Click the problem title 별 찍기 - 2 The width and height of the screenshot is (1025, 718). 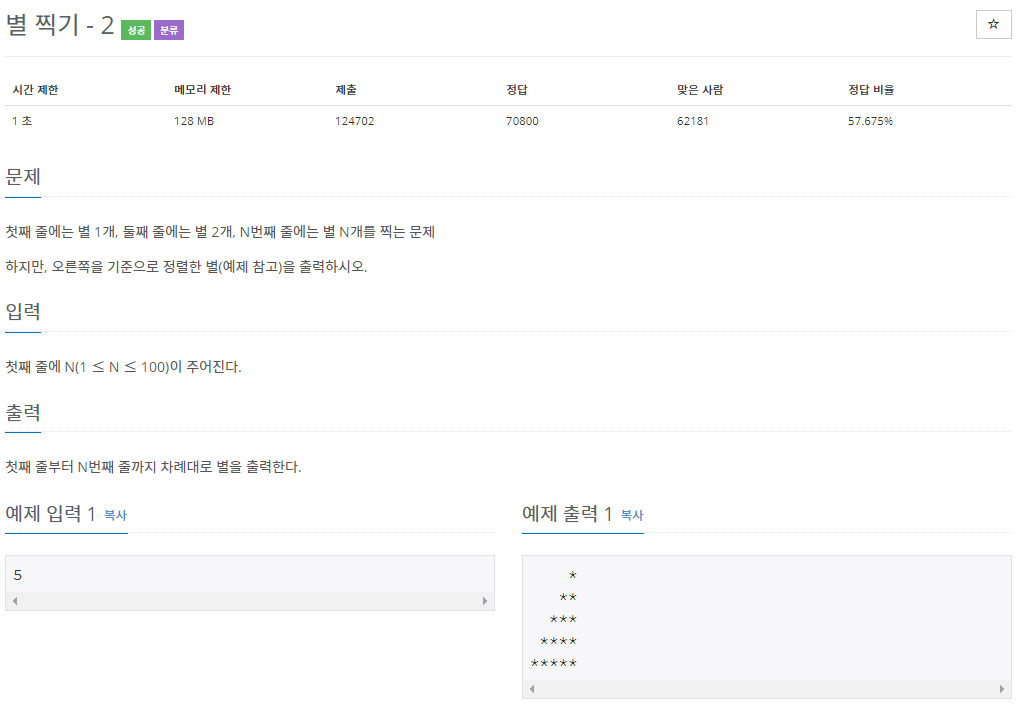[x=60, y=26]
